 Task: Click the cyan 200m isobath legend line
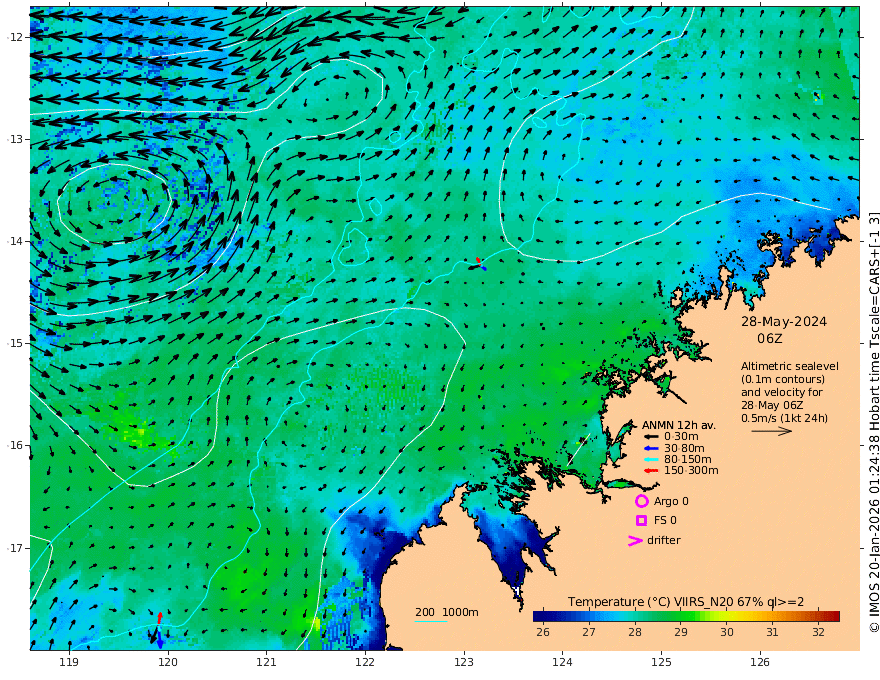[431, 621]
